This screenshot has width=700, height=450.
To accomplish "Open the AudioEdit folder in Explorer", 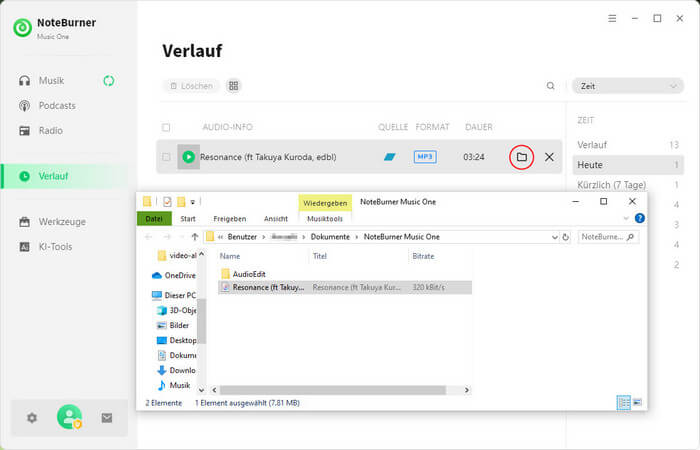I will tap(250, 273).
